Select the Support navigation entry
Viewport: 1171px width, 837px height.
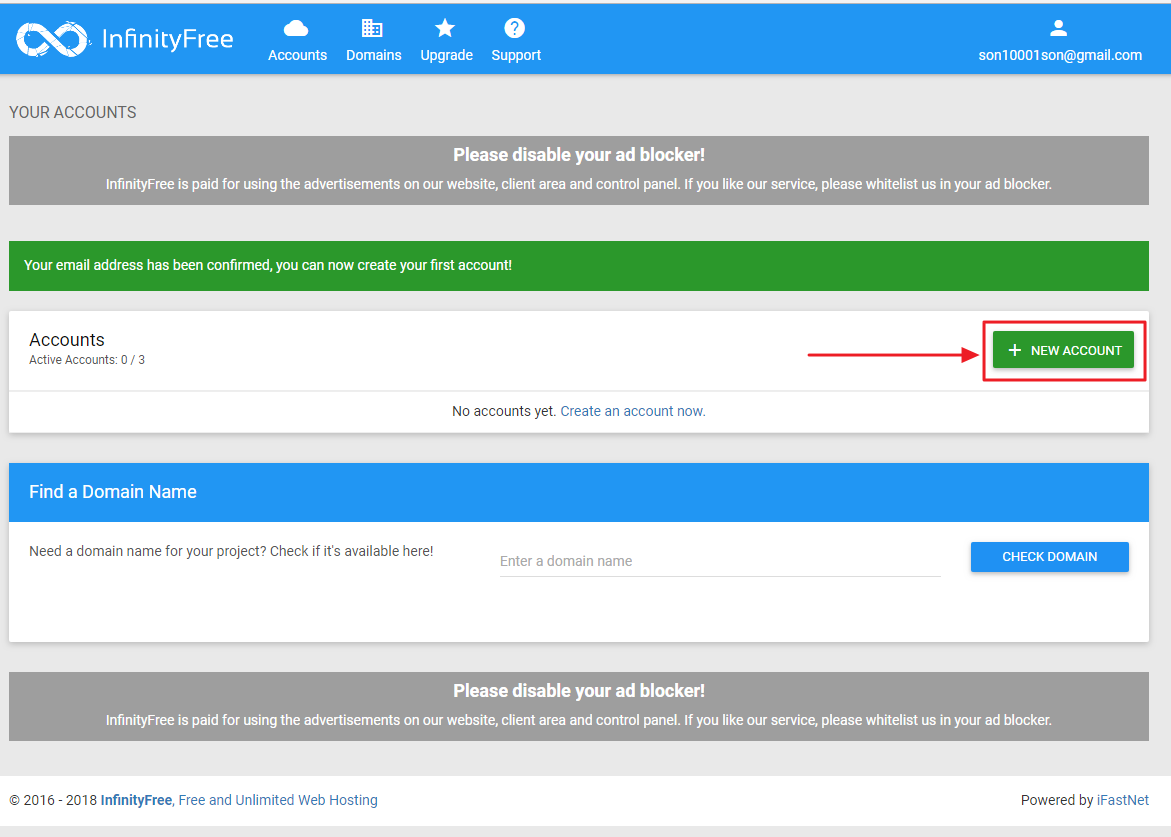pos(515,55)
